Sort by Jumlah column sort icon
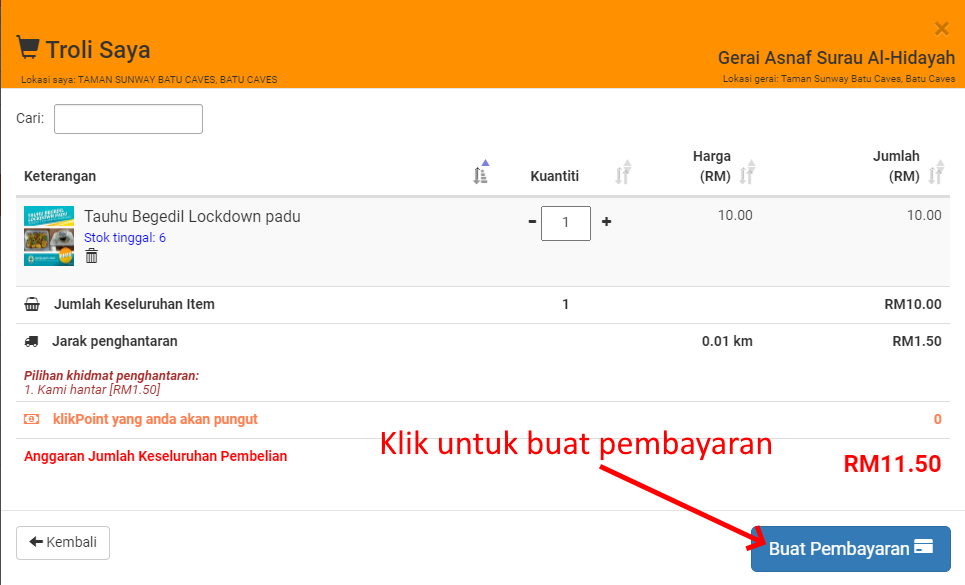This screenshot has width=965, height=585. (935, 174)
